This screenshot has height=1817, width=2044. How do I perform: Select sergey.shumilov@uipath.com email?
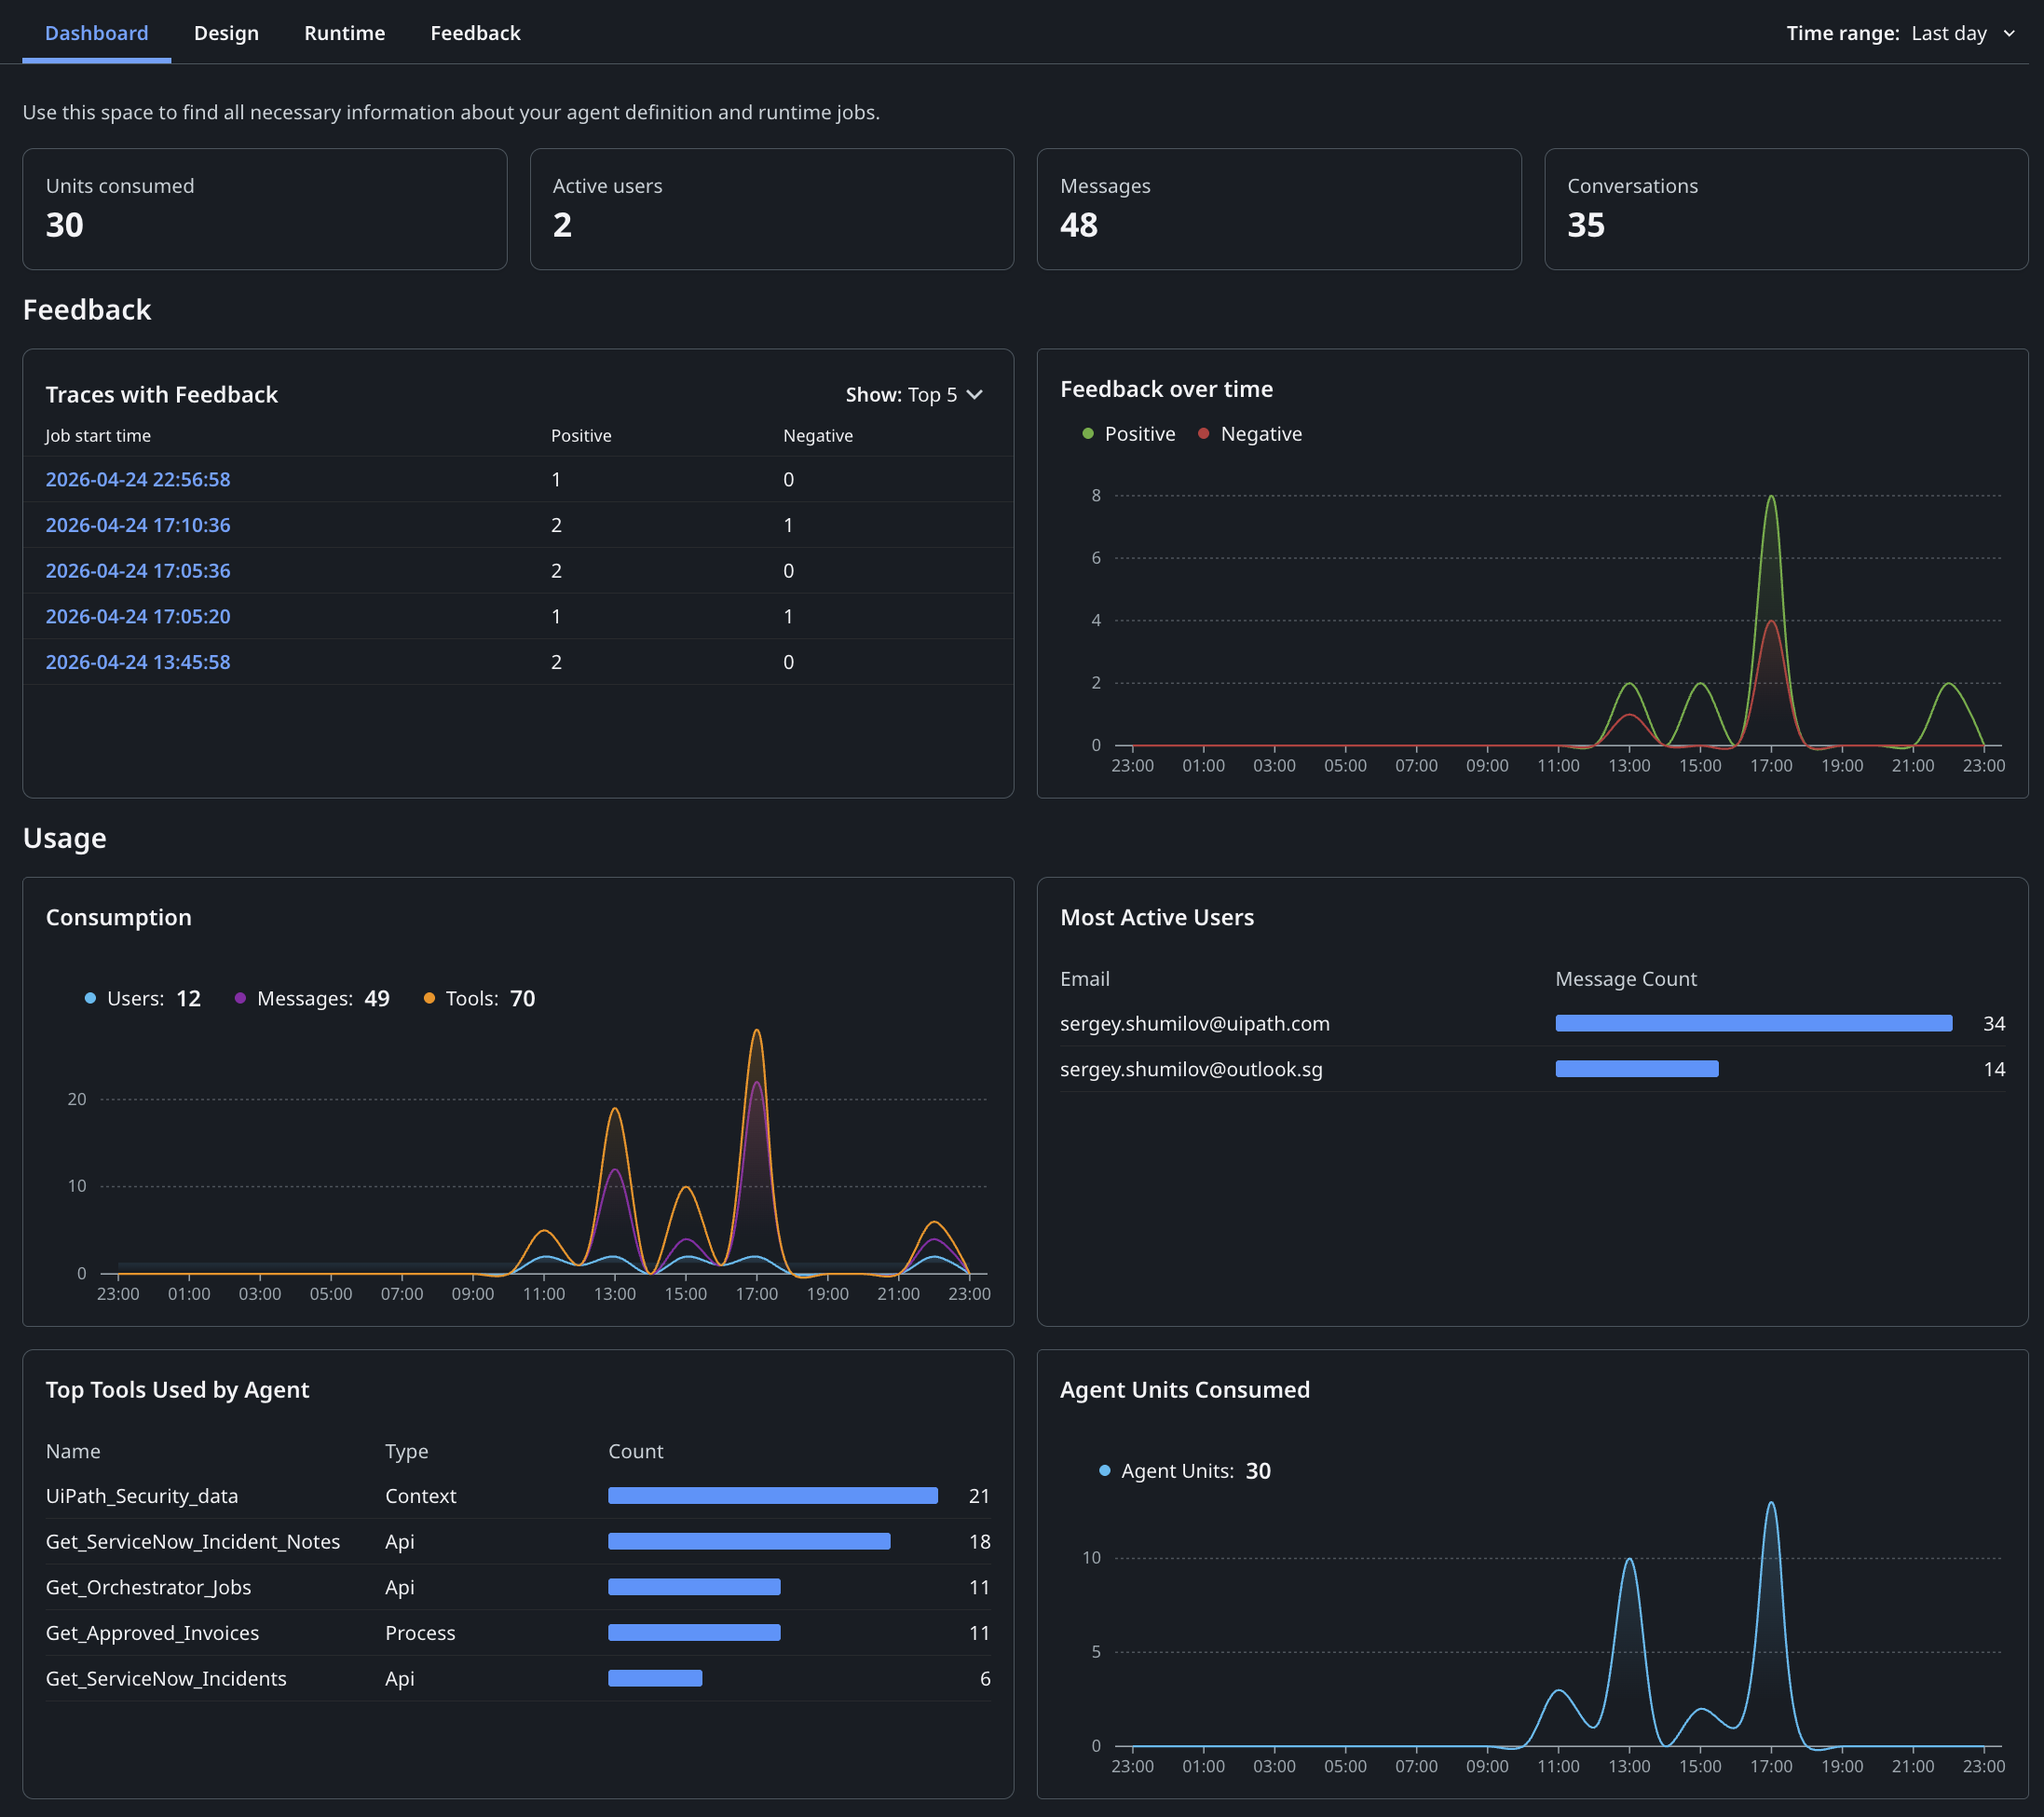click(1195, 1023)
